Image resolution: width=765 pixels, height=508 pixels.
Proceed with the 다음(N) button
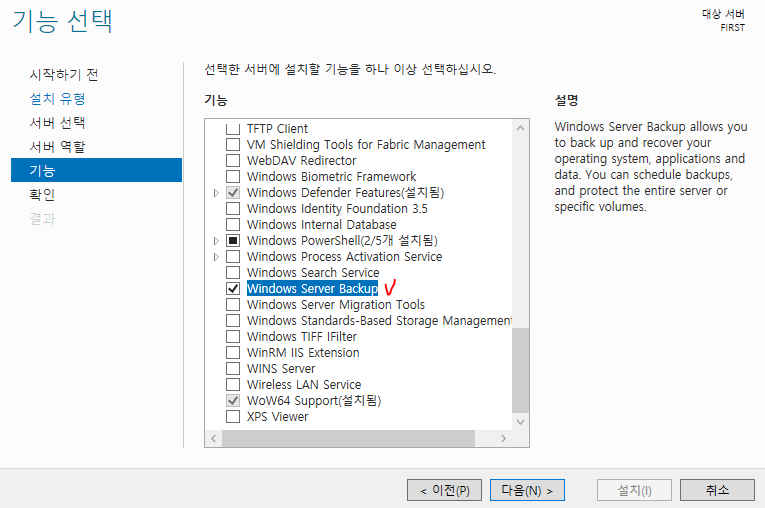[x=527, y=490]
